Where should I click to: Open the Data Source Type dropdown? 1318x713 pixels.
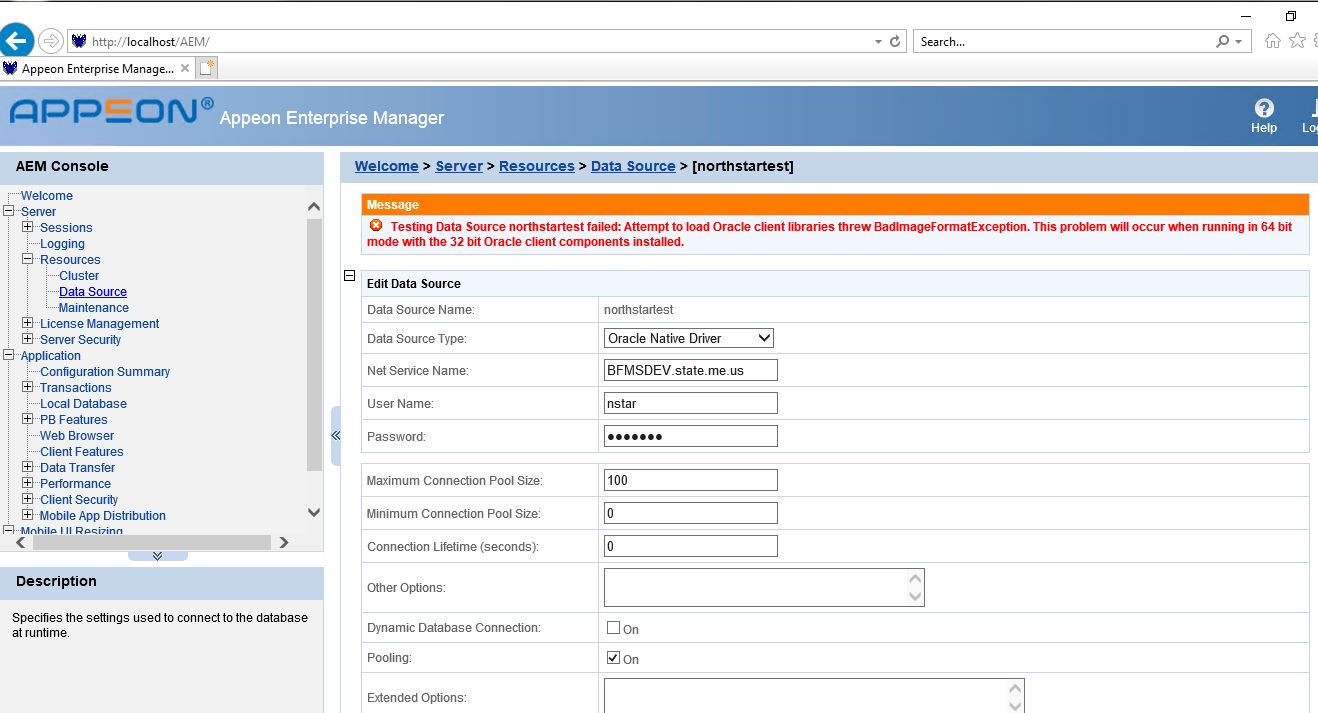[689, 339]
